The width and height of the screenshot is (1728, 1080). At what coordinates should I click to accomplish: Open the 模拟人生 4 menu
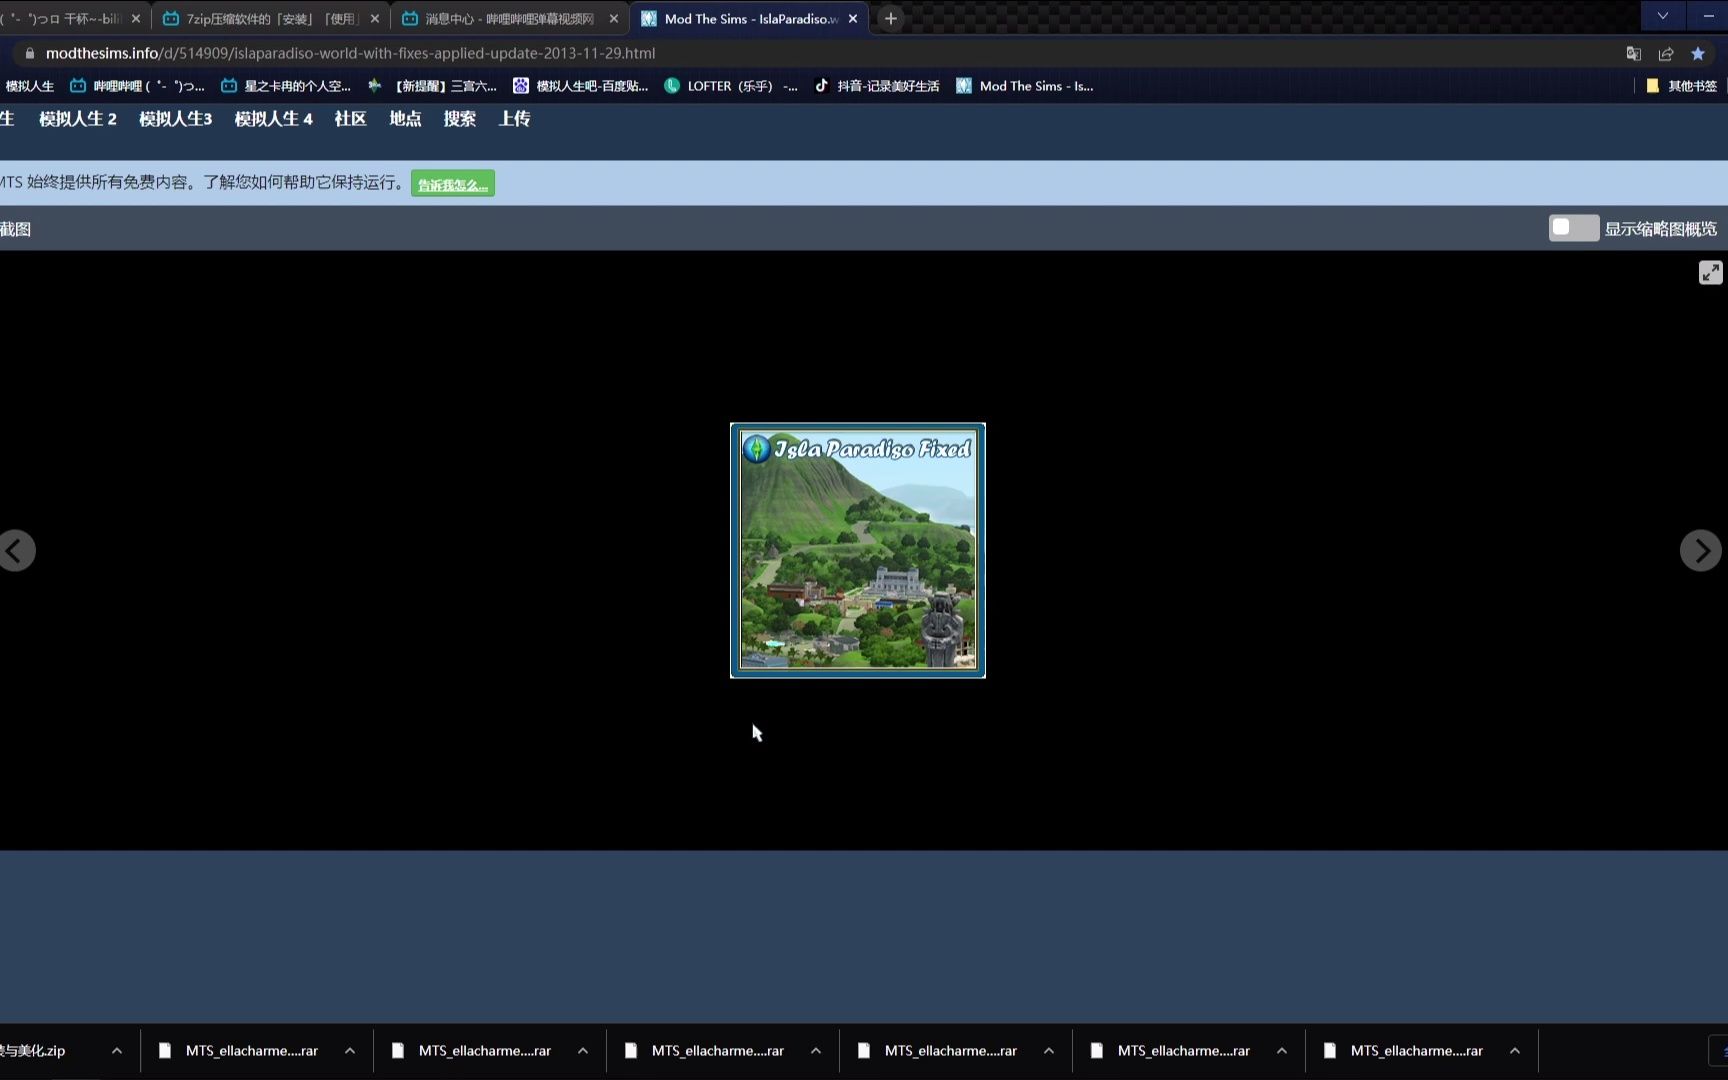[274, 119]
